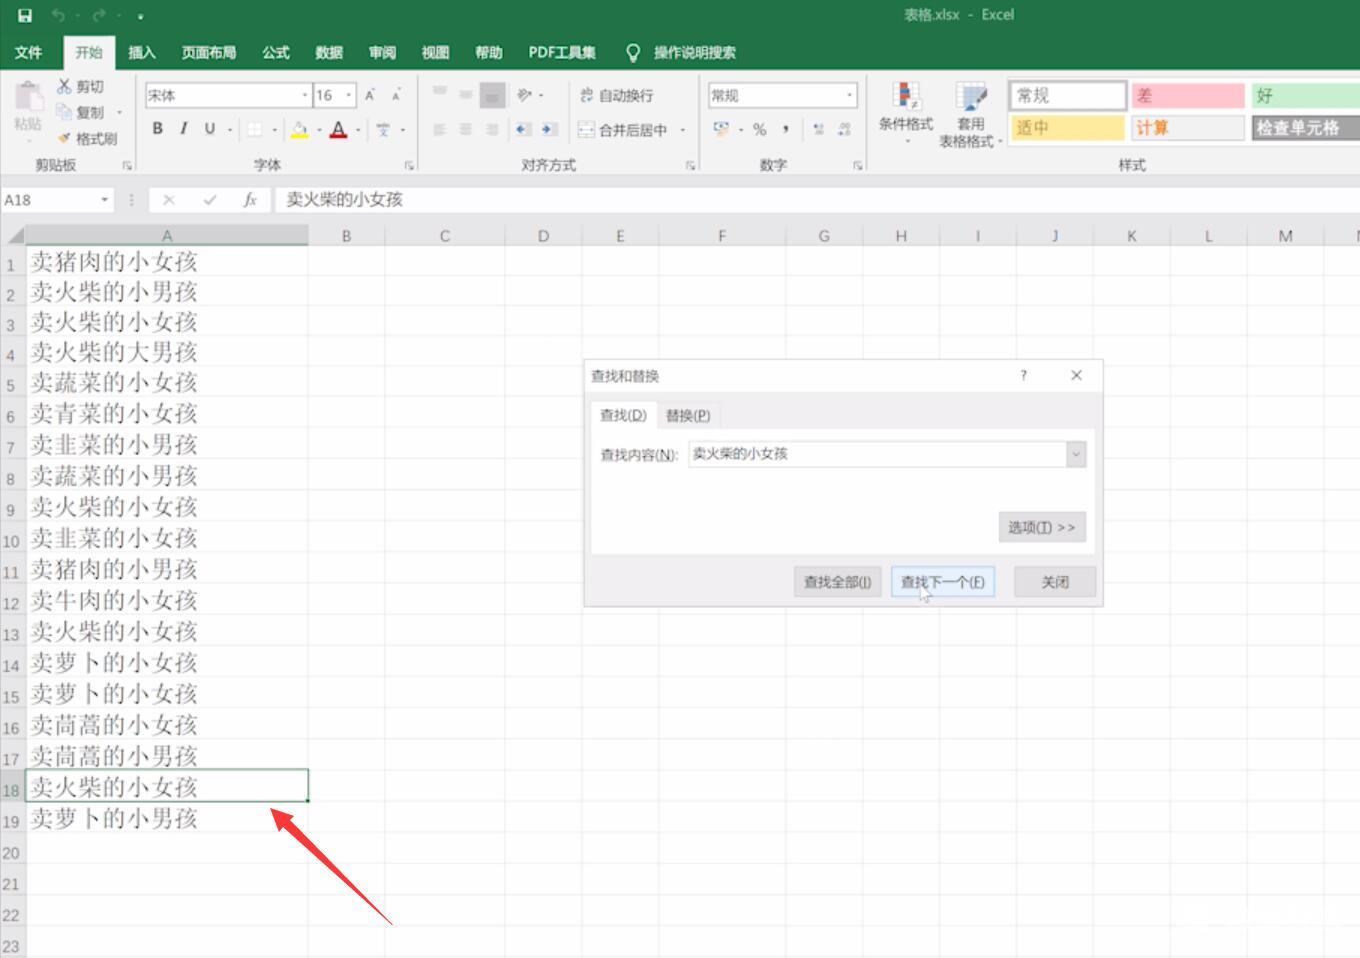Click the Bottom Align icon
The image size is (1360, 958).
[491, 95]
